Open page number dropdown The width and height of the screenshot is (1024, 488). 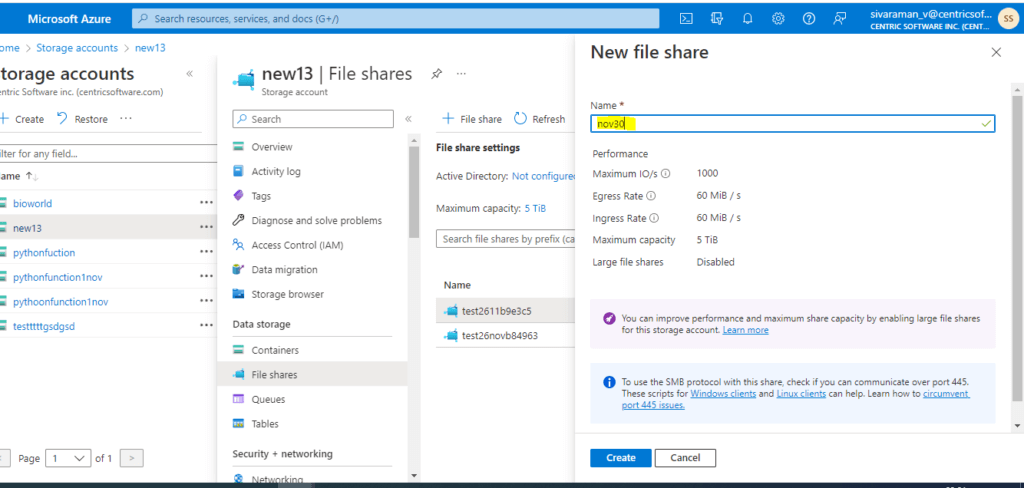tap(68, 459)
